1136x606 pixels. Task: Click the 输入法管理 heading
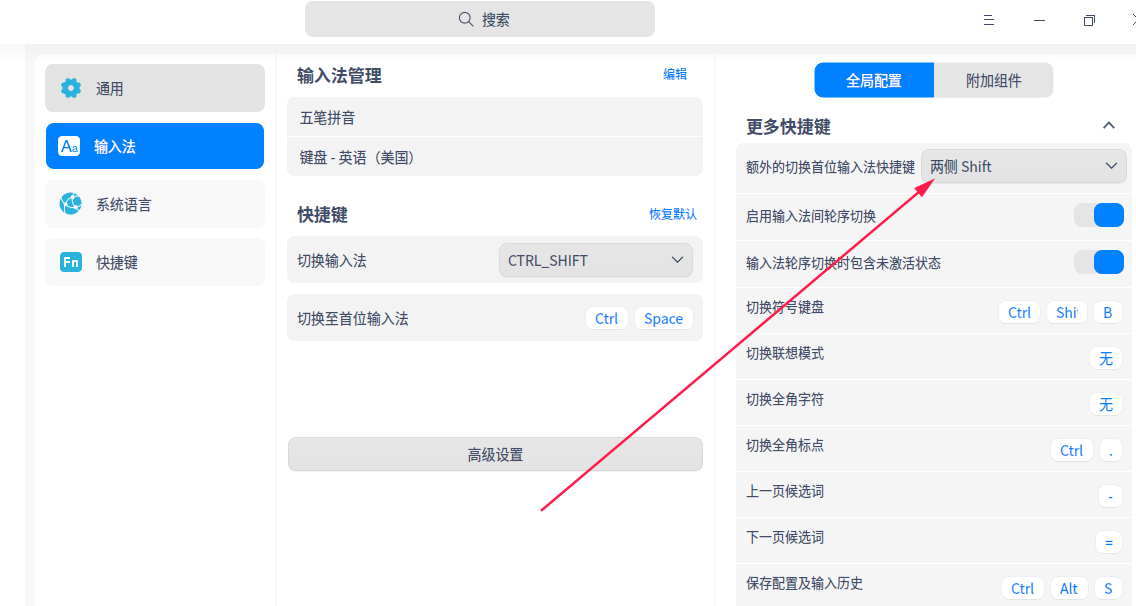click(x=339, y=75)
